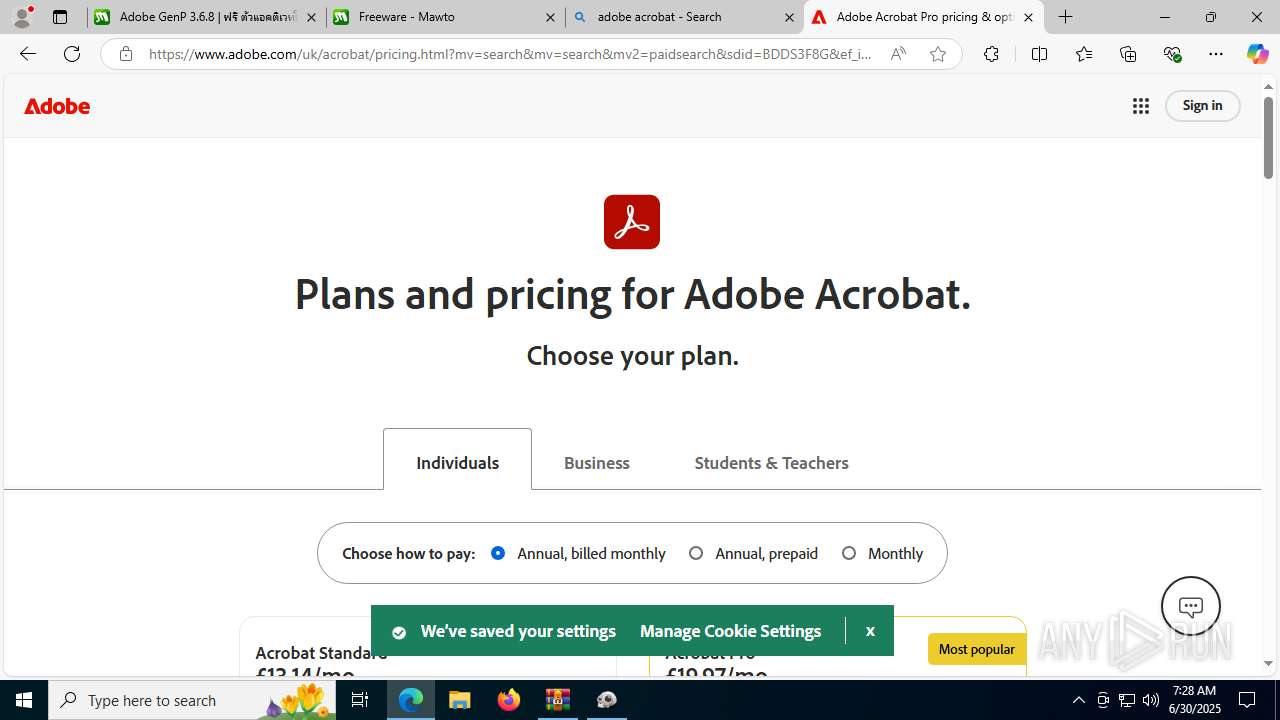
Task: Open Manage Cookie Settings
Action: (730, 631)
